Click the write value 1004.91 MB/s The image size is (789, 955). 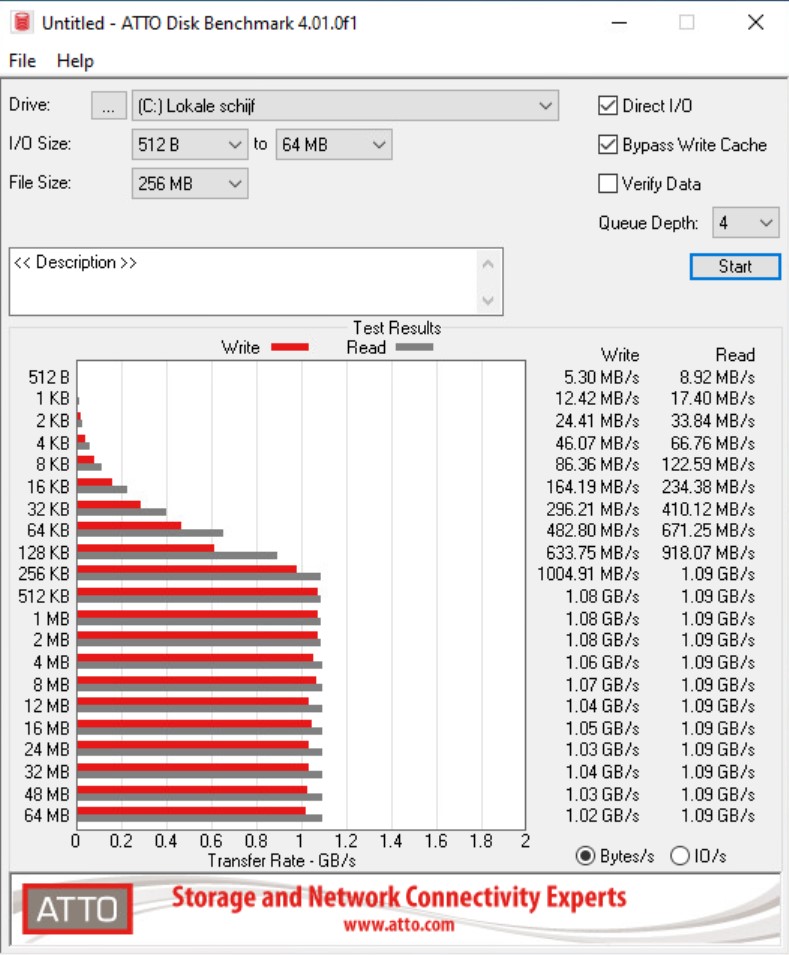[588, 574]
